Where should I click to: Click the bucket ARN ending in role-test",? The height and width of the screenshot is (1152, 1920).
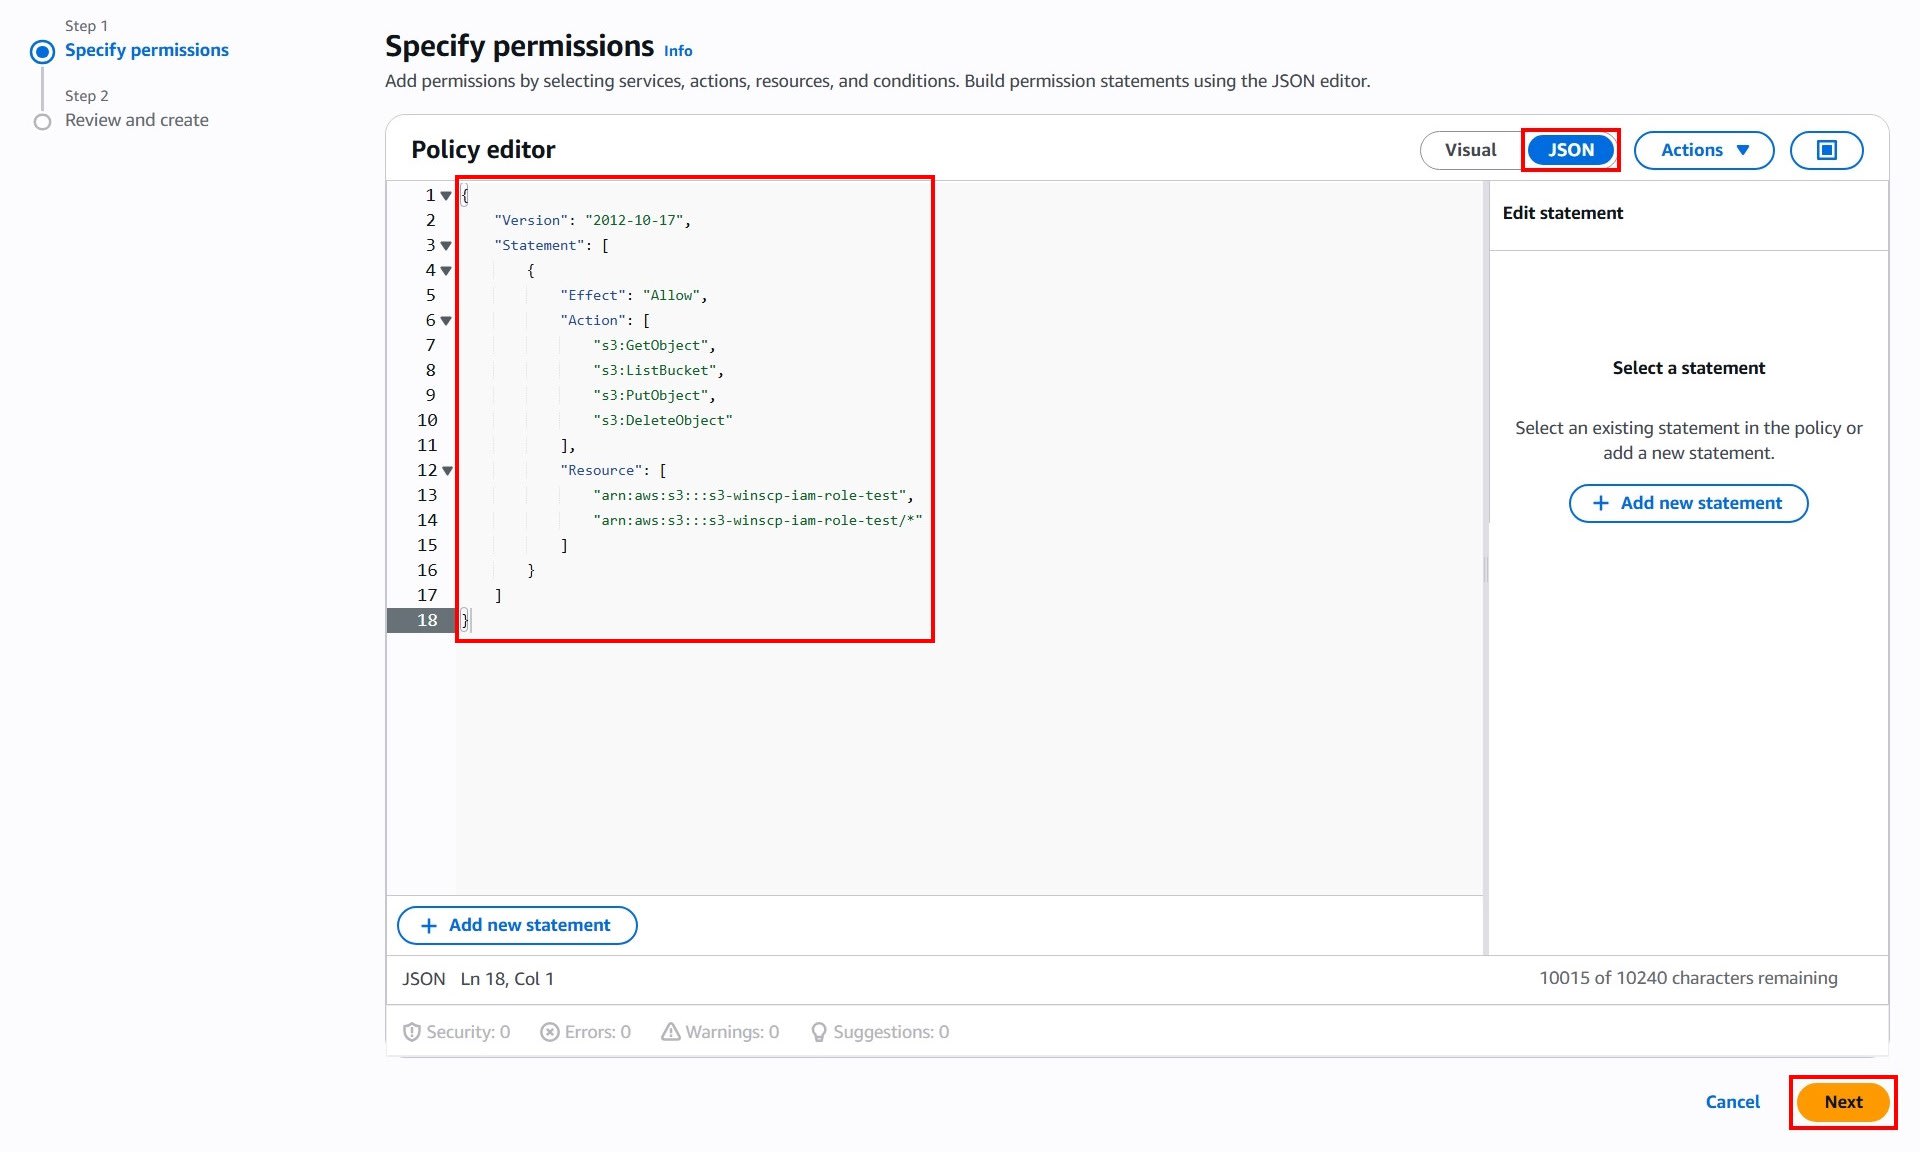(x=753, y=496)
